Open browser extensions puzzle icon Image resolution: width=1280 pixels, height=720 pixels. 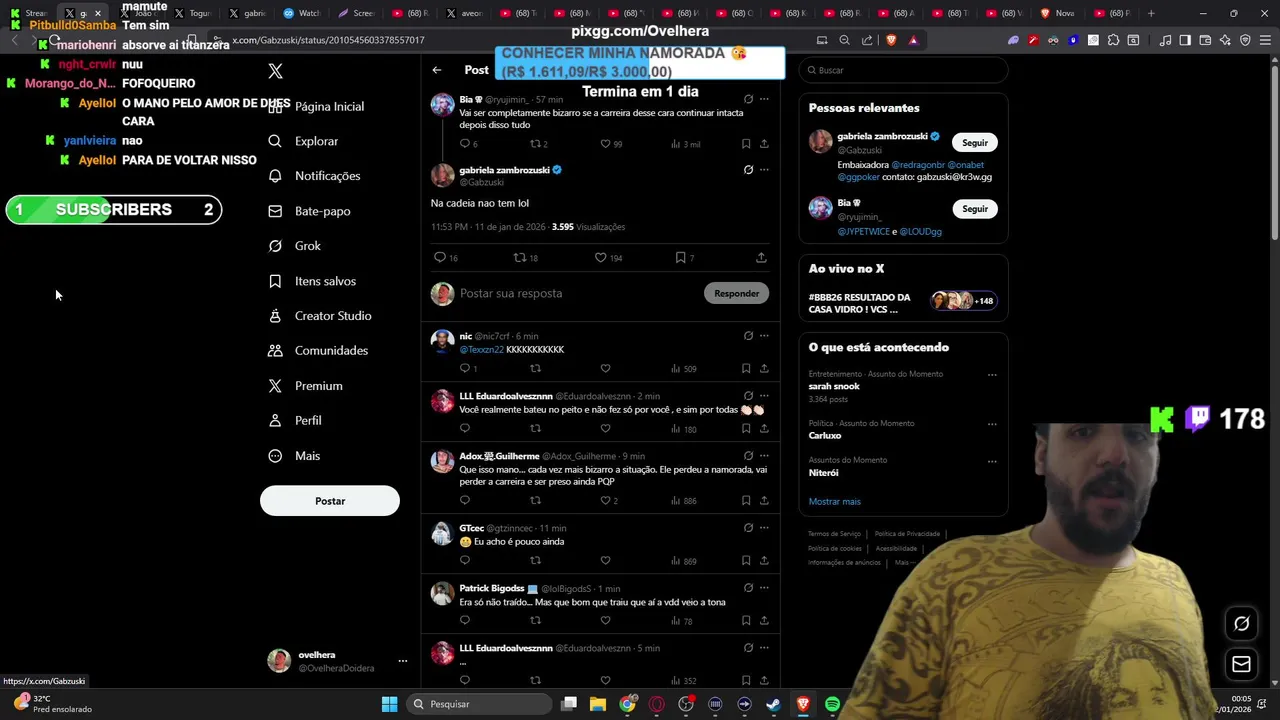tap(1113, 40)
